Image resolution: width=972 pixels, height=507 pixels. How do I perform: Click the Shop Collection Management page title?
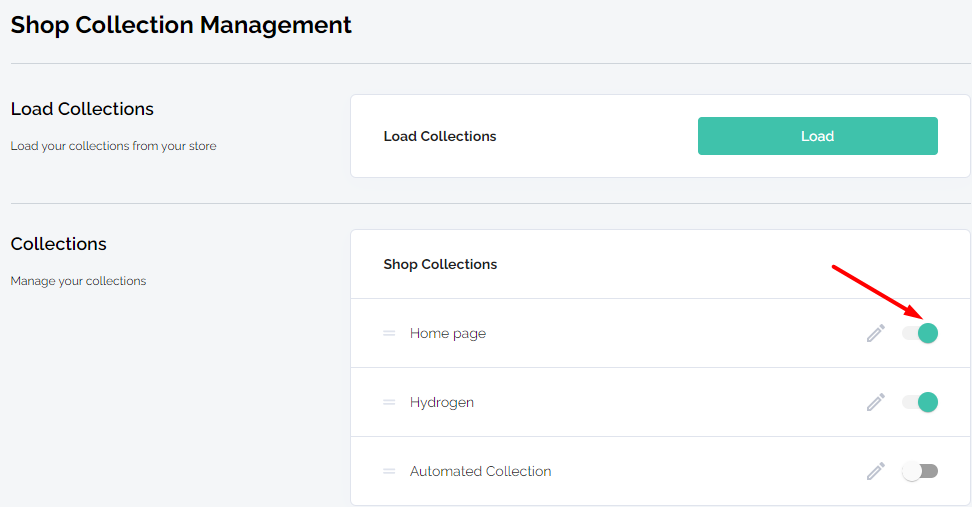click(x=181, y=25)
